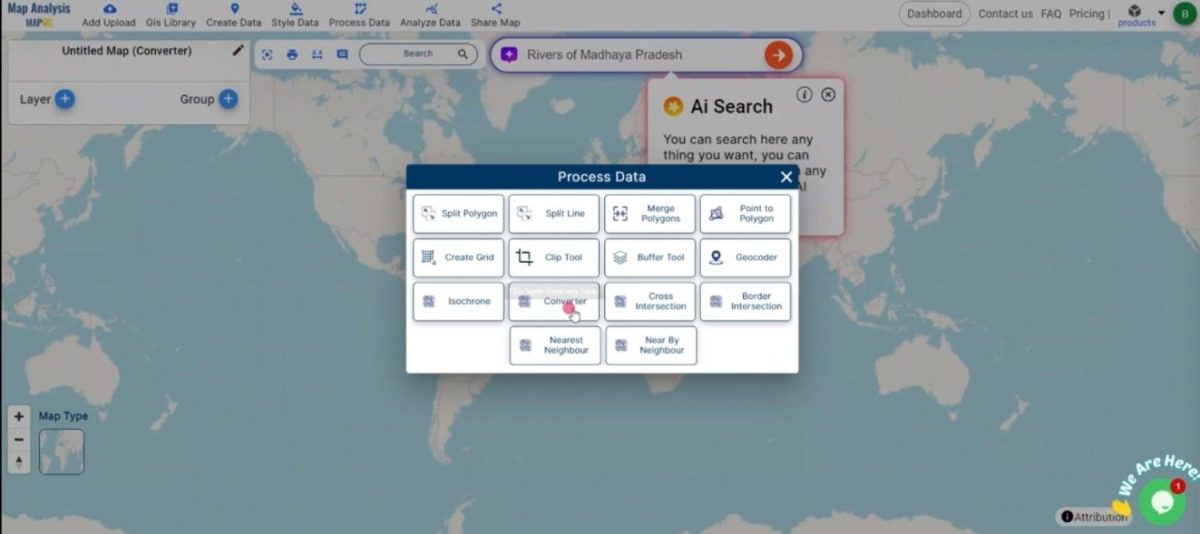The width and height of the screenshot is (1200, 534).
Task: Zoom in the map
Action: point(19,417)
